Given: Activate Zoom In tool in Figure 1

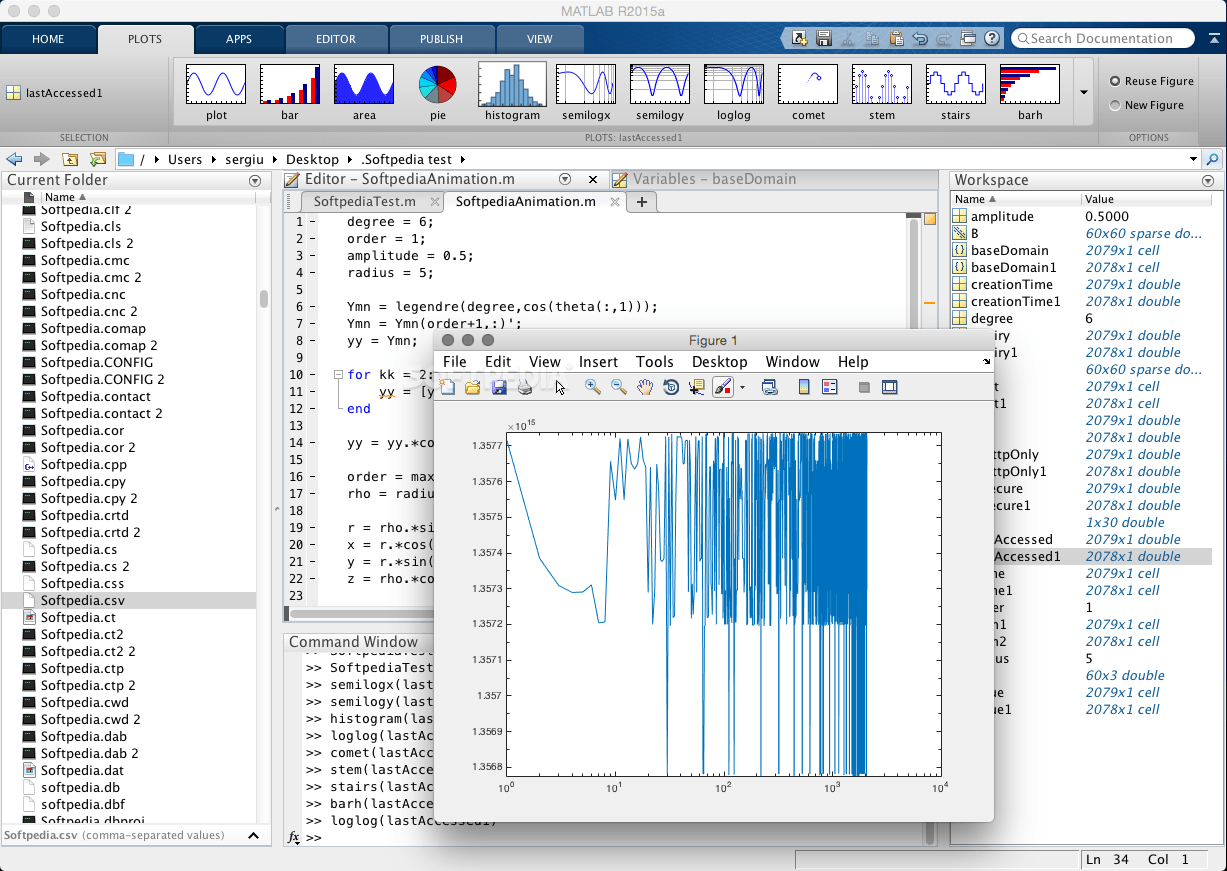Looking at the screenshot, I should tap(593, 387).
